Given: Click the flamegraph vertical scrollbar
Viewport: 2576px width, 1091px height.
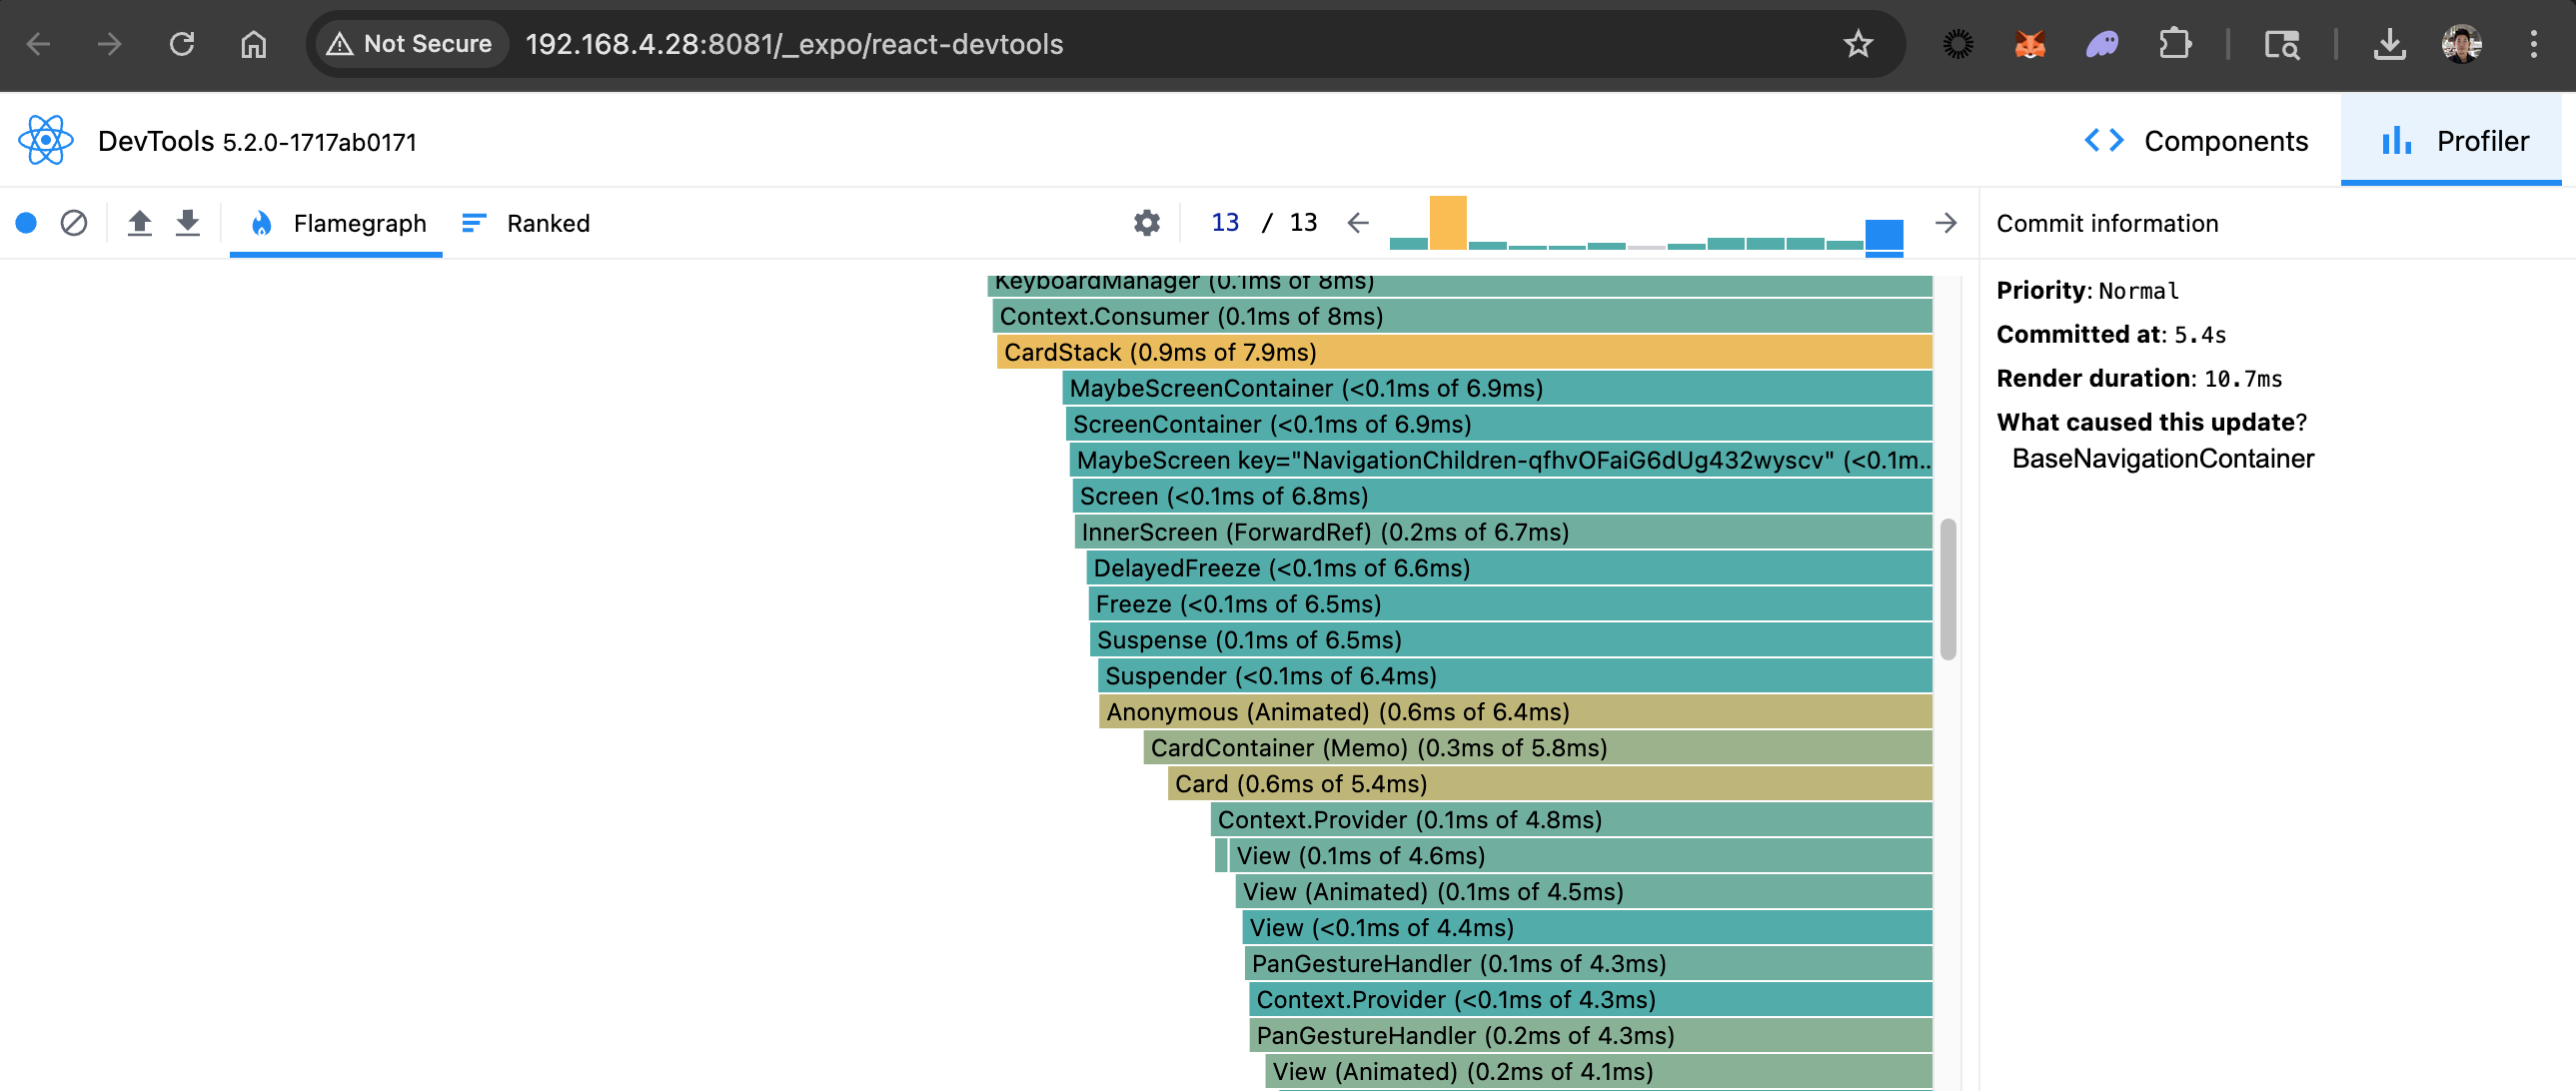Looking at the screenshot, I should point(1947,589).
